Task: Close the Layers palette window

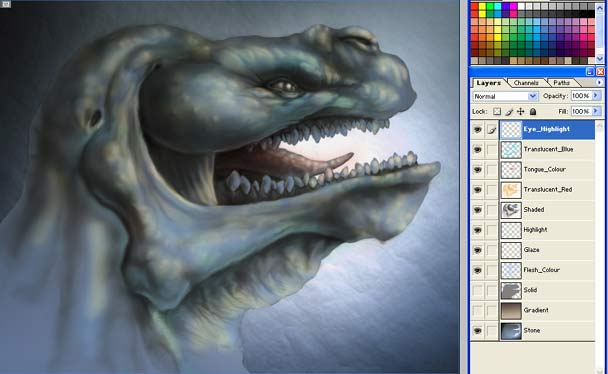Action: tap(600, 72)
